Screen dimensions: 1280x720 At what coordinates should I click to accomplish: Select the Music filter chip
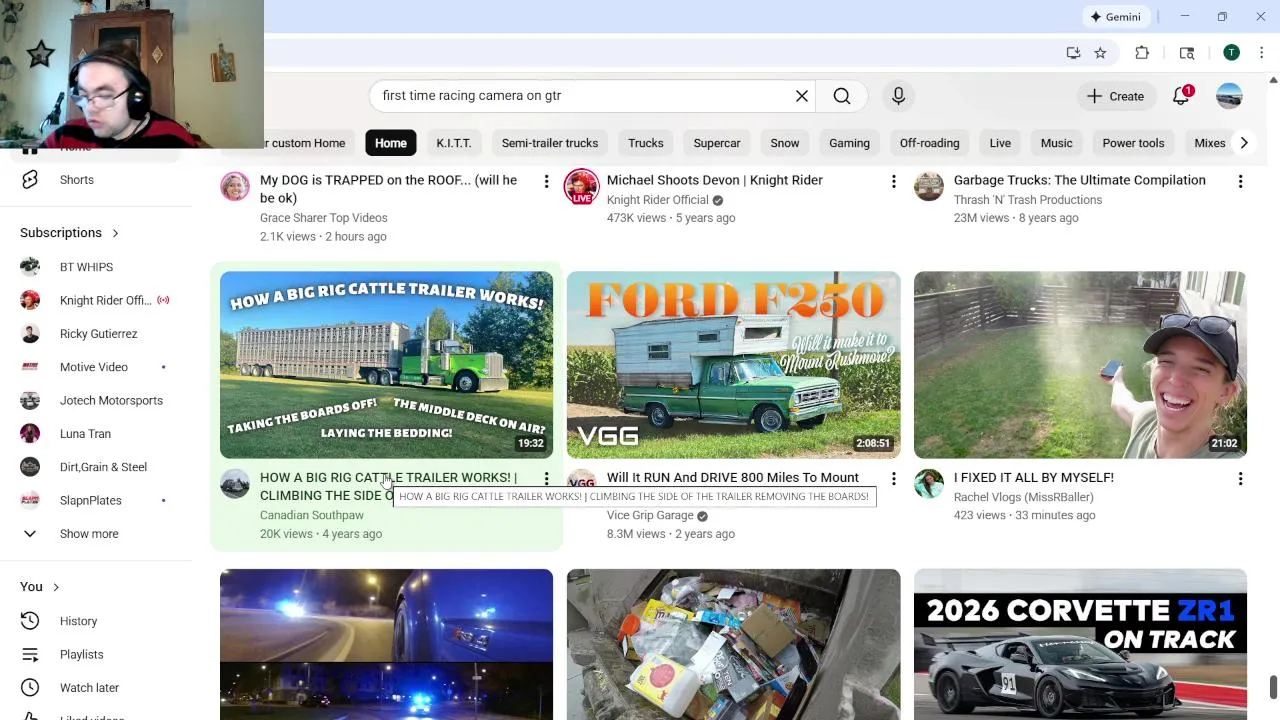click(1056, 143)
